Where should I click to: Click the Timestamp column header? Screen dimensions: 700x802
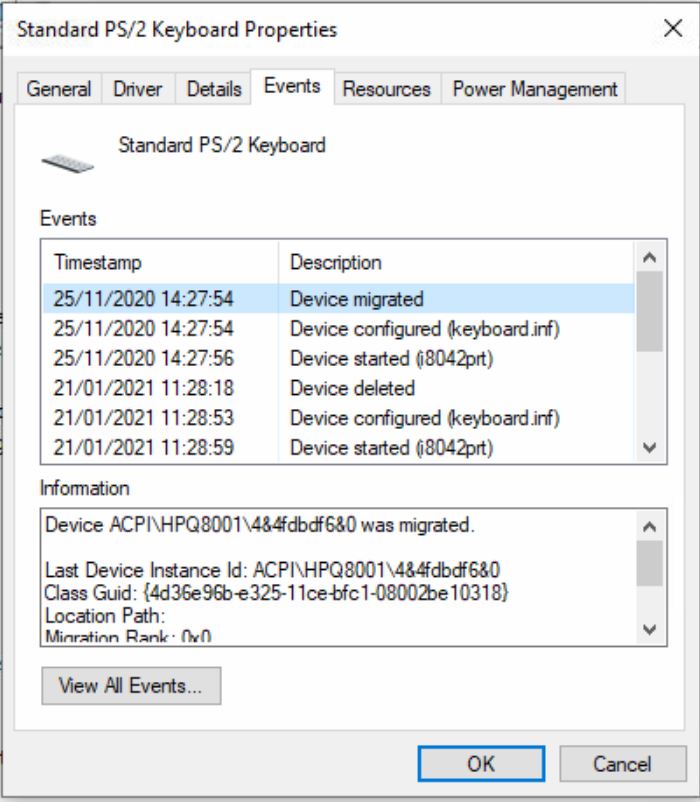(160, 262)
